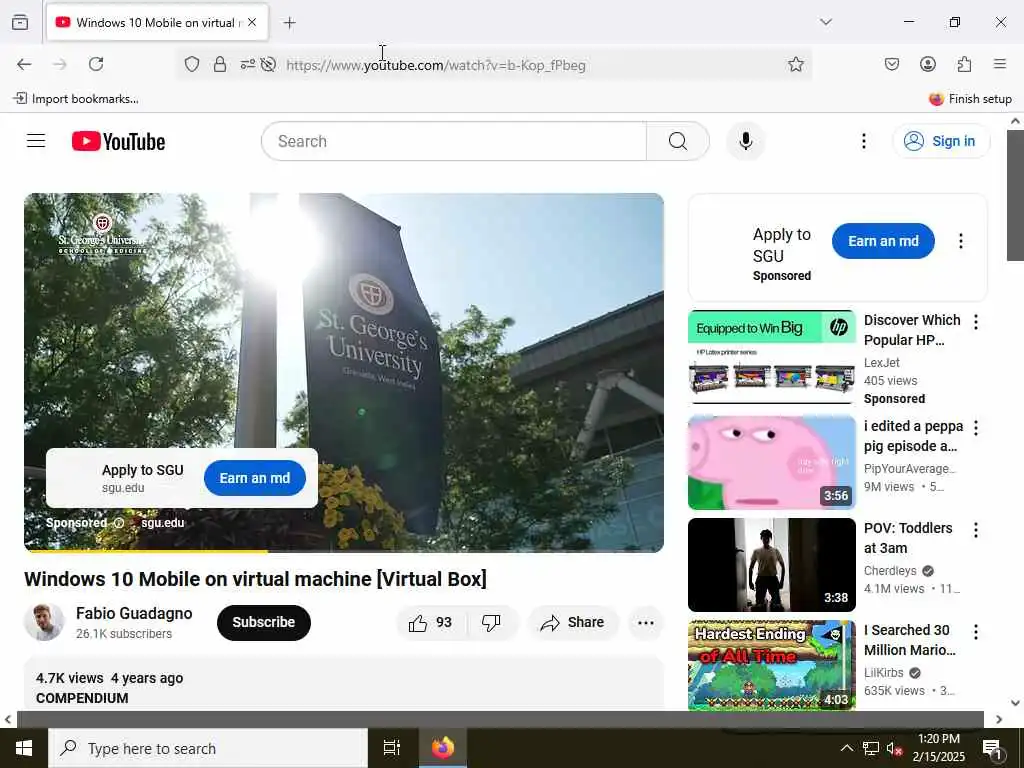Open Hardest Ending of All Time thumbnail
The width and height of the screenshot is (1024, 768).
771,665
